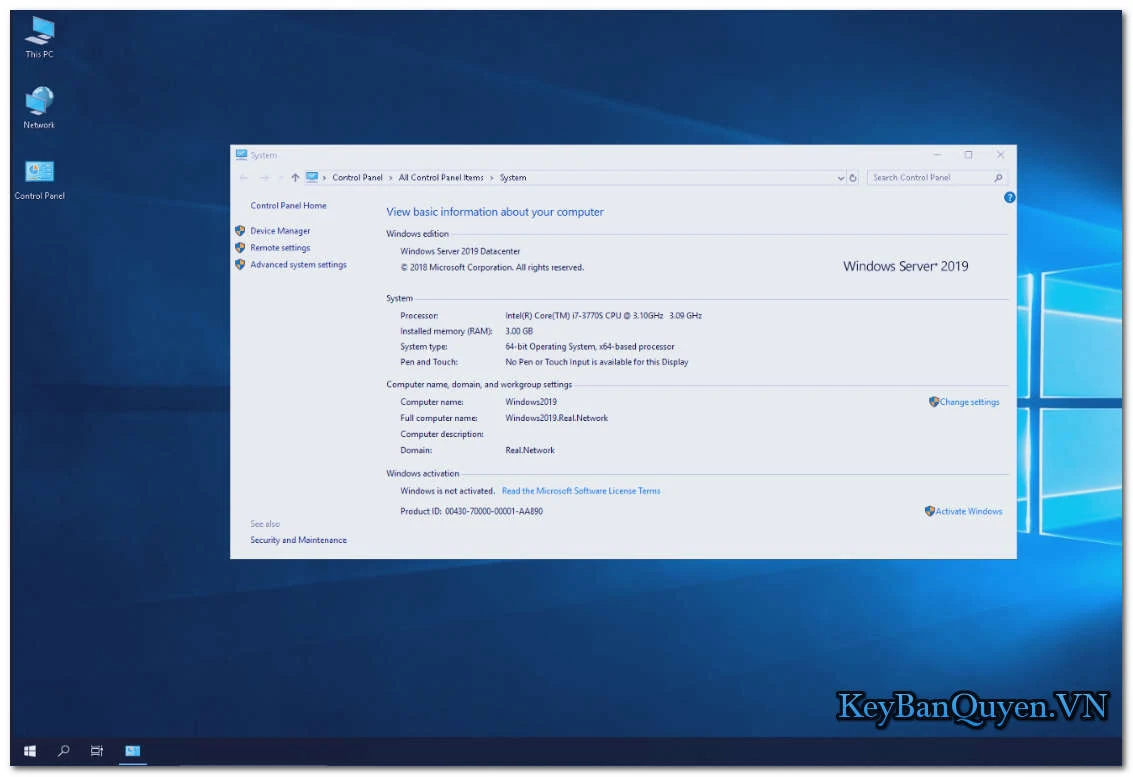Viewport: 1133px width, 777px height.
Task: Expand the address bar history dropdown
Action: coord(840,178)
